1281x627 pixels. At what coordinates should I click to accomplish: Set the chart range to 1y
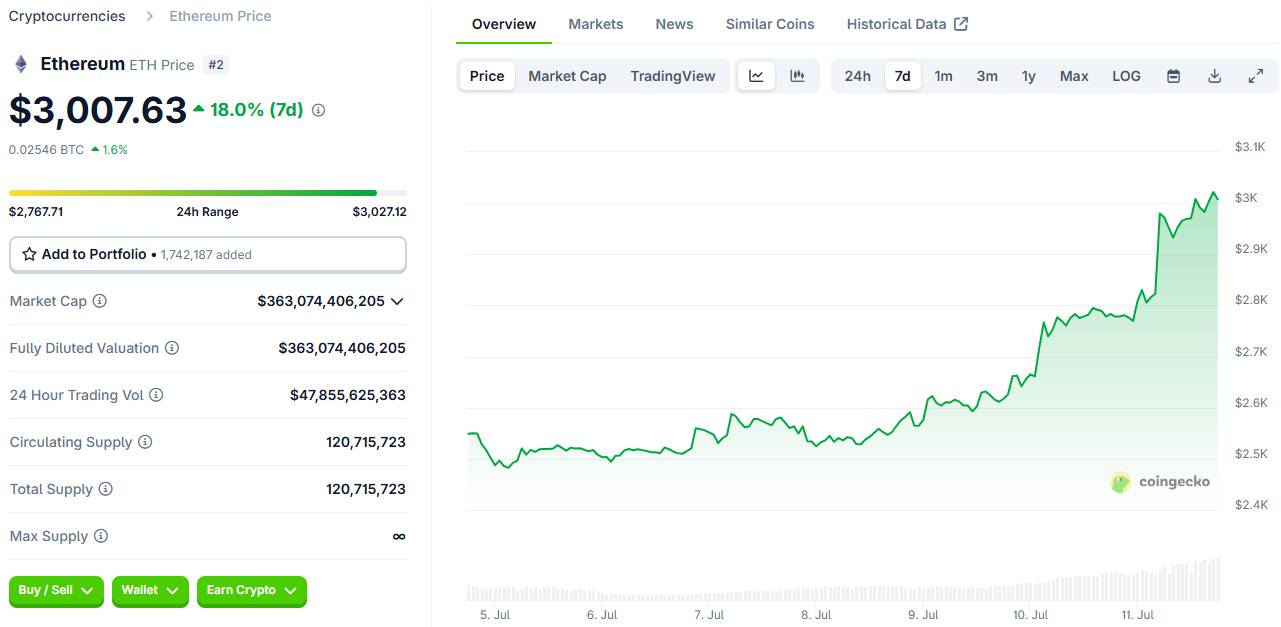pyautogui.click(x=1029, y=76)
